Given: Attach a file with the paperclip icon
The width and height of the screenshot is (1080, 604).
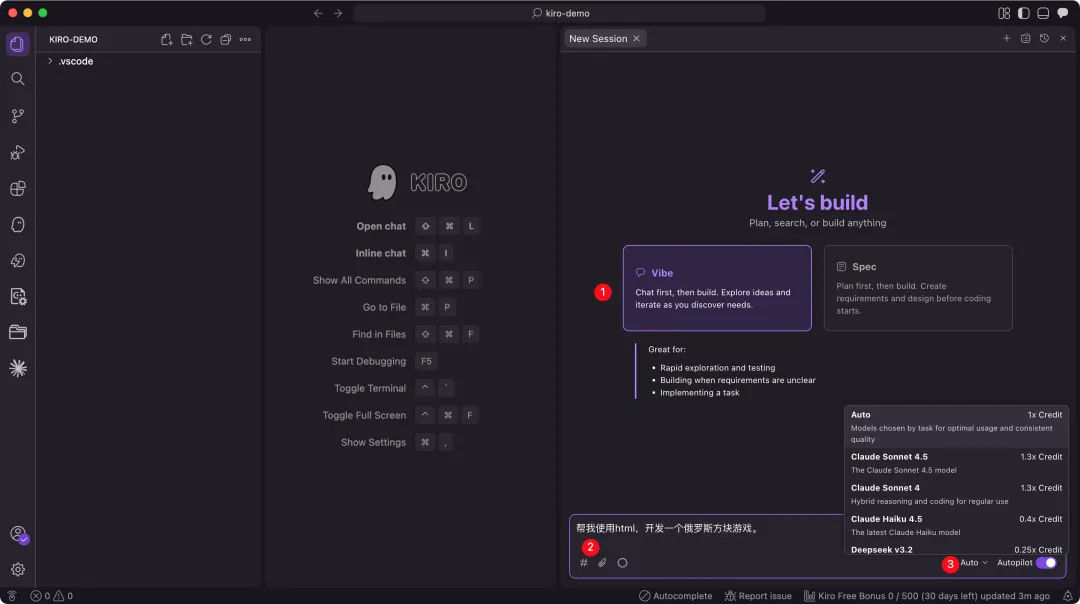Looking at the screenshot, I should pyautogui.click(x=603, y=563).
